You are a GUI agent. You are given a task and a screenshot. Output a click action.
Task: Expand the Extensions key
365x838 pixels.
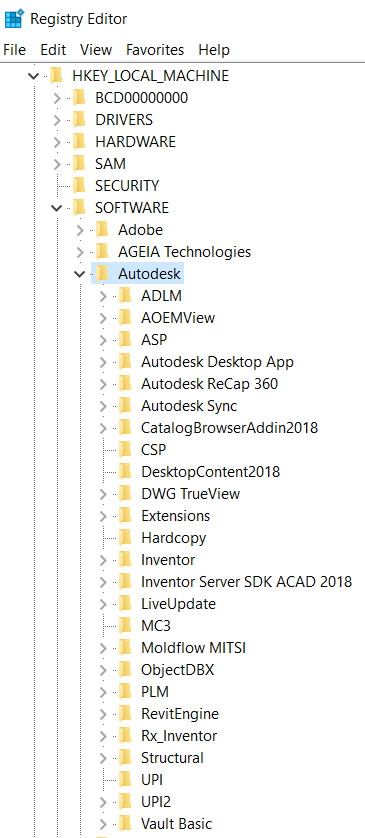point(103,516)
